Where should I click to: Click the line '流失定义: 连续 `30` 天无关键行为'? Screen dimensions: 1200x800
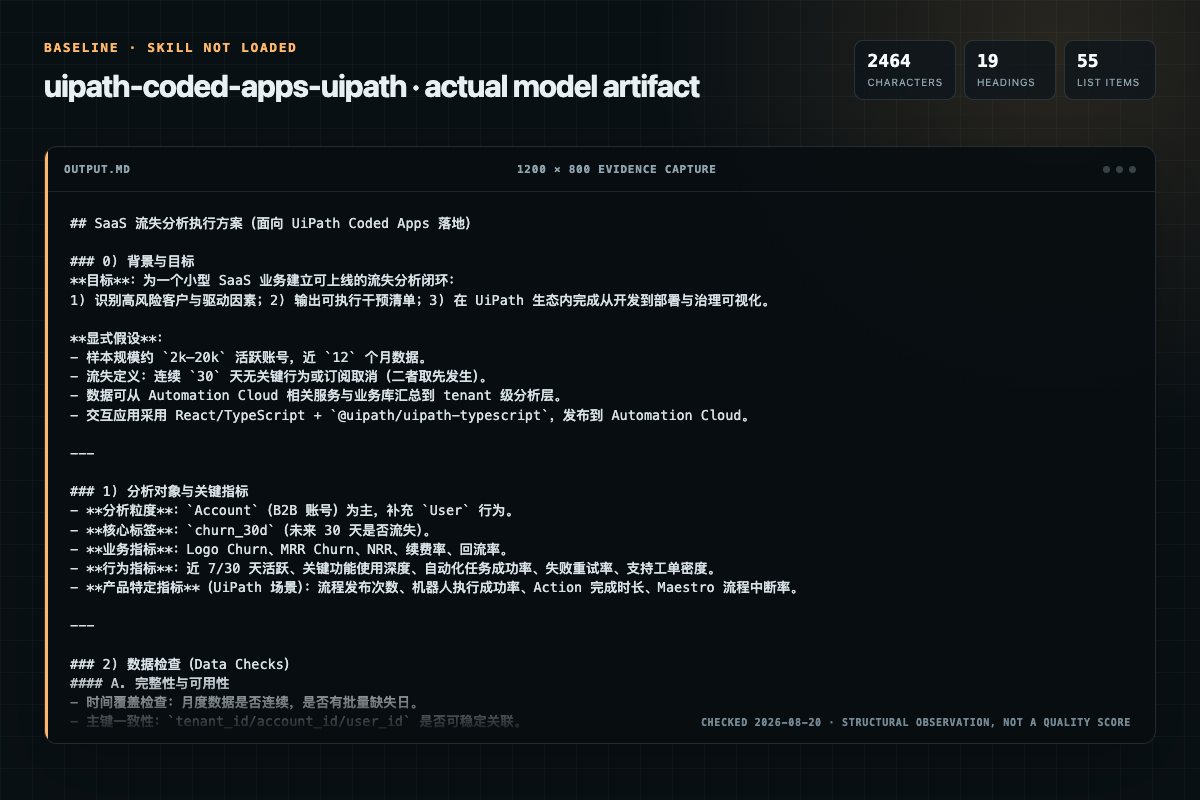(279, 377)
